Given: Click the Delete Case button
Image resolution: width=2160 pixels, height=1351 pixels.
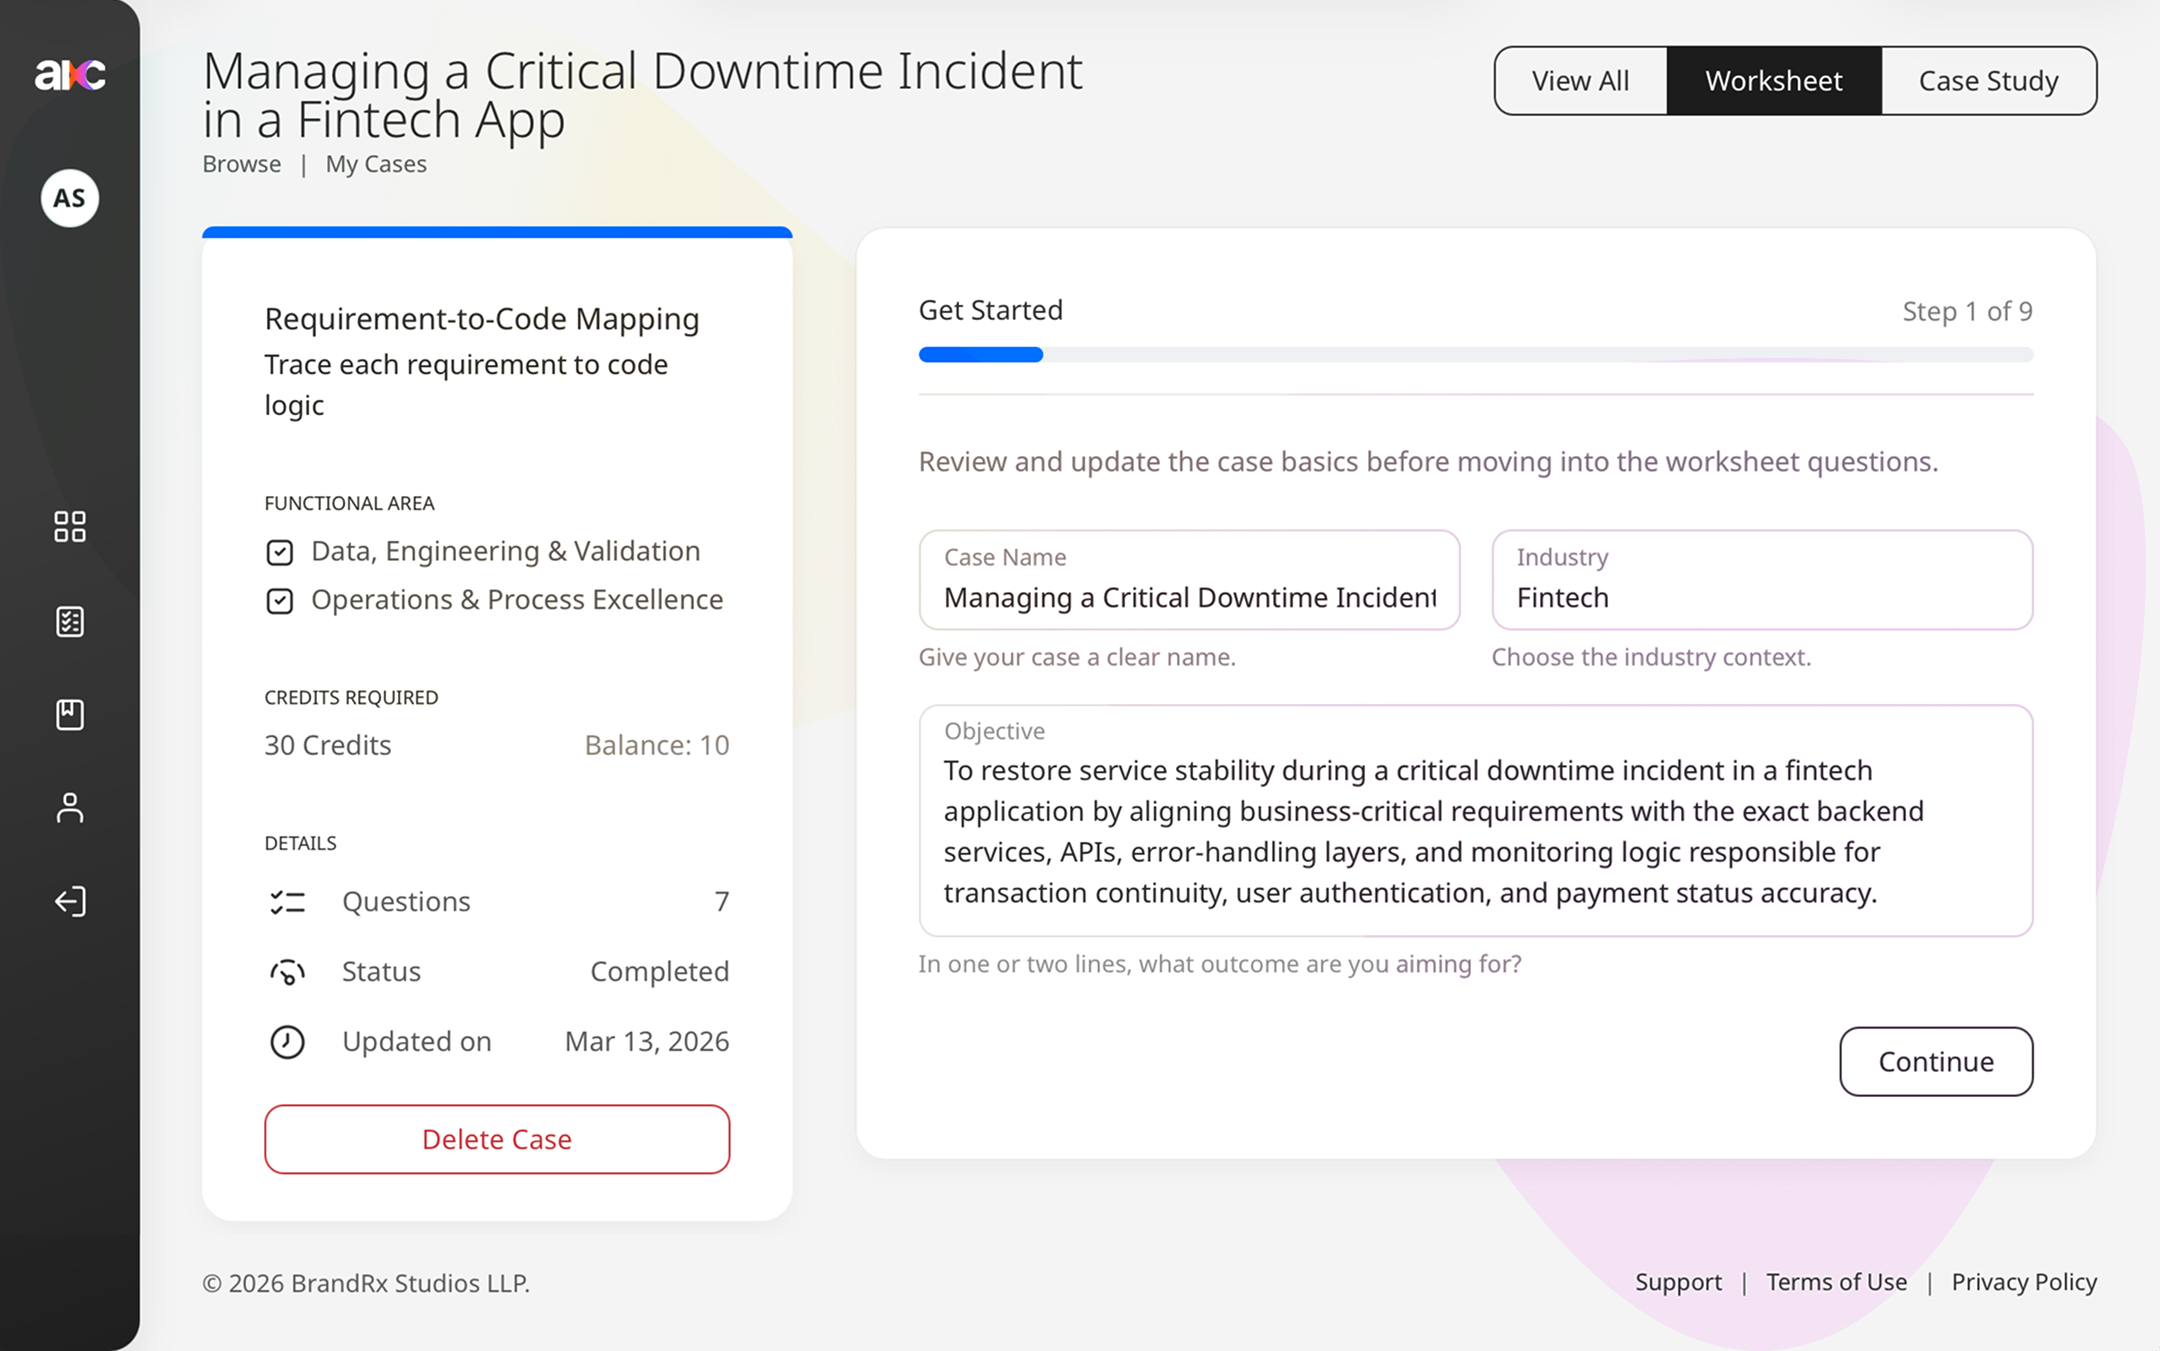Looking at the screenshot, I should pos(497,1139).
